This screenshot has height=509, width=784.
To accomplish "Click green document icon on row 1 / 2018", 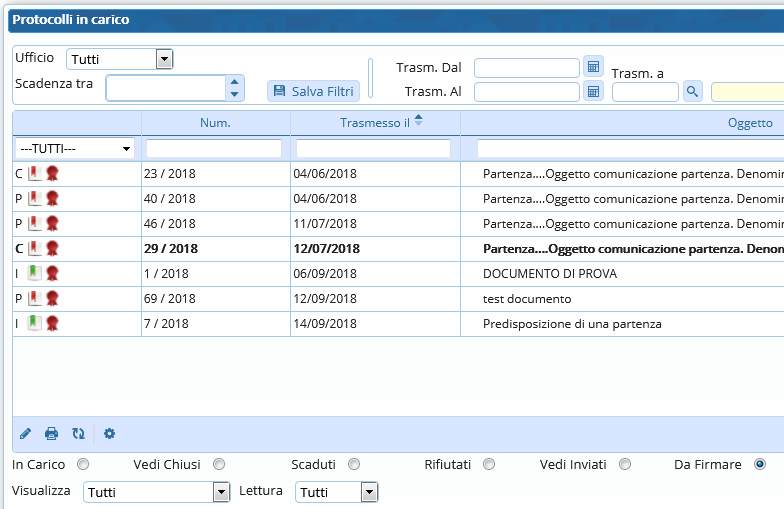I will 35,273.
